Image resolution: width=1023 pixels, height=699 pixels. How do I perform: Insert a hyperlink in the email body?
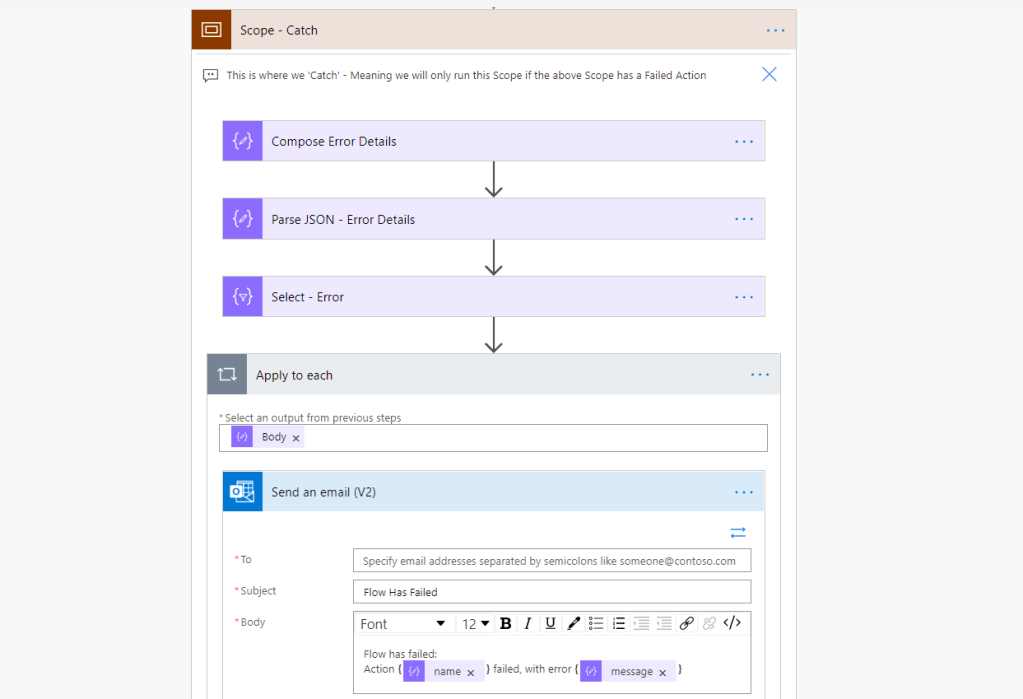pyautogui.click(x=687, y=623)
